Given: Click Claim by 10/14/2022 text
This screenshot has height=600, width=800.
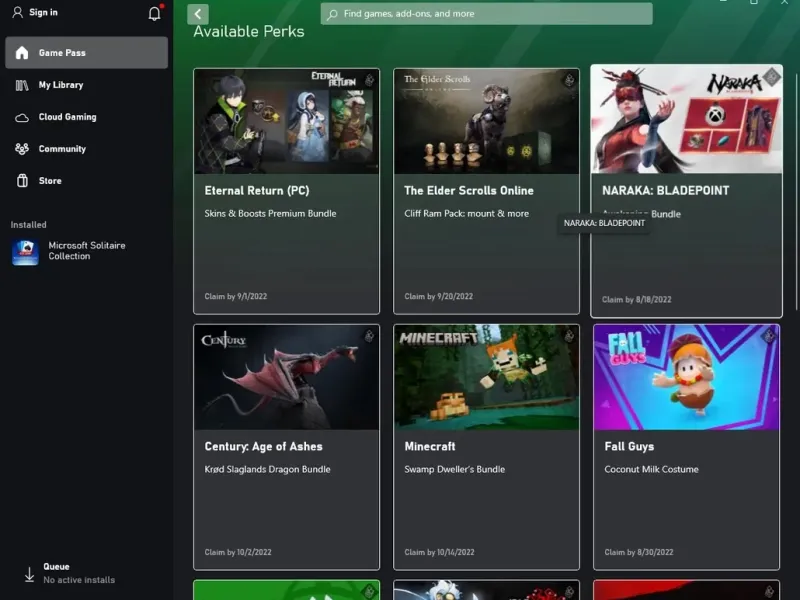Looking at the screenshot, I should 439,552.
